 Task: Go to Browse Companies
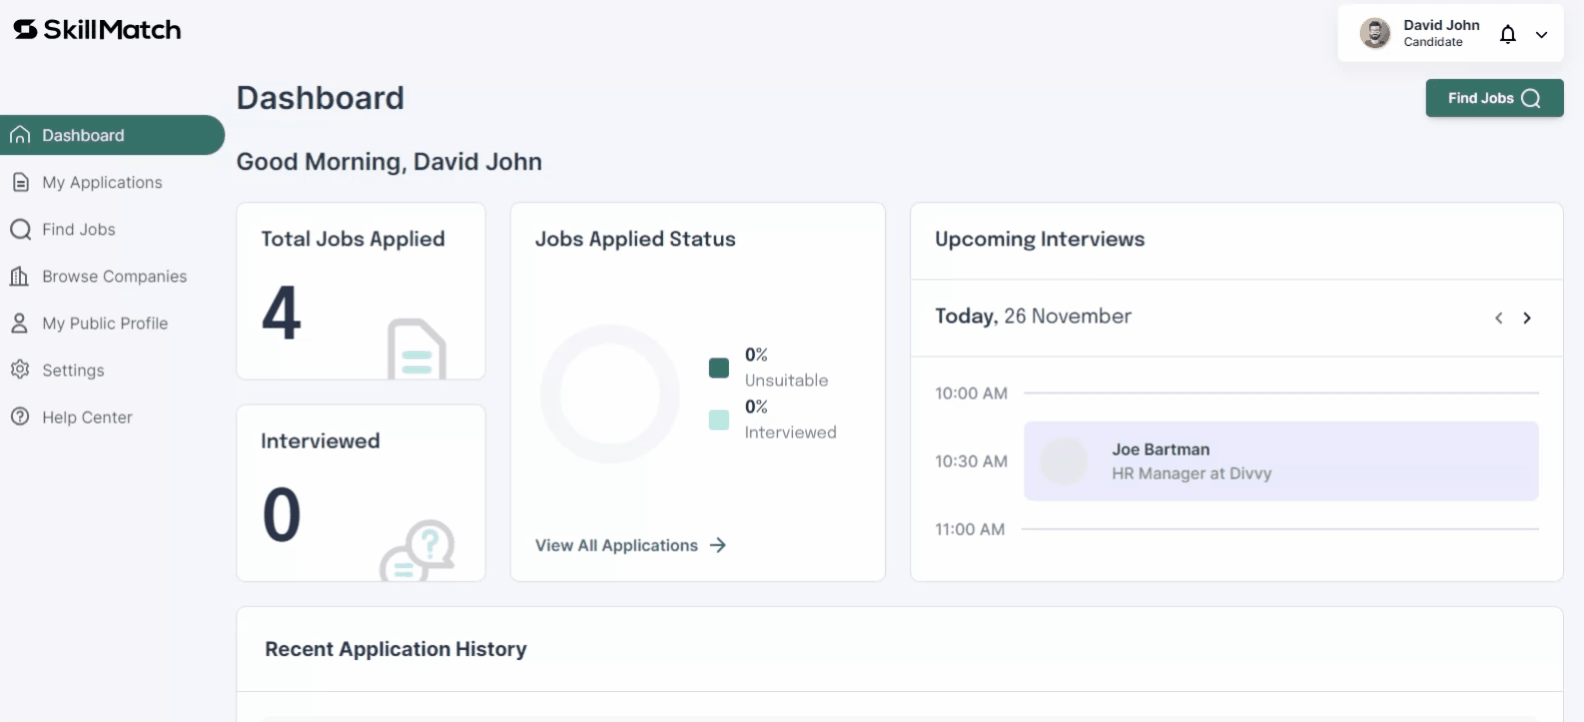(x=114, y=276)
